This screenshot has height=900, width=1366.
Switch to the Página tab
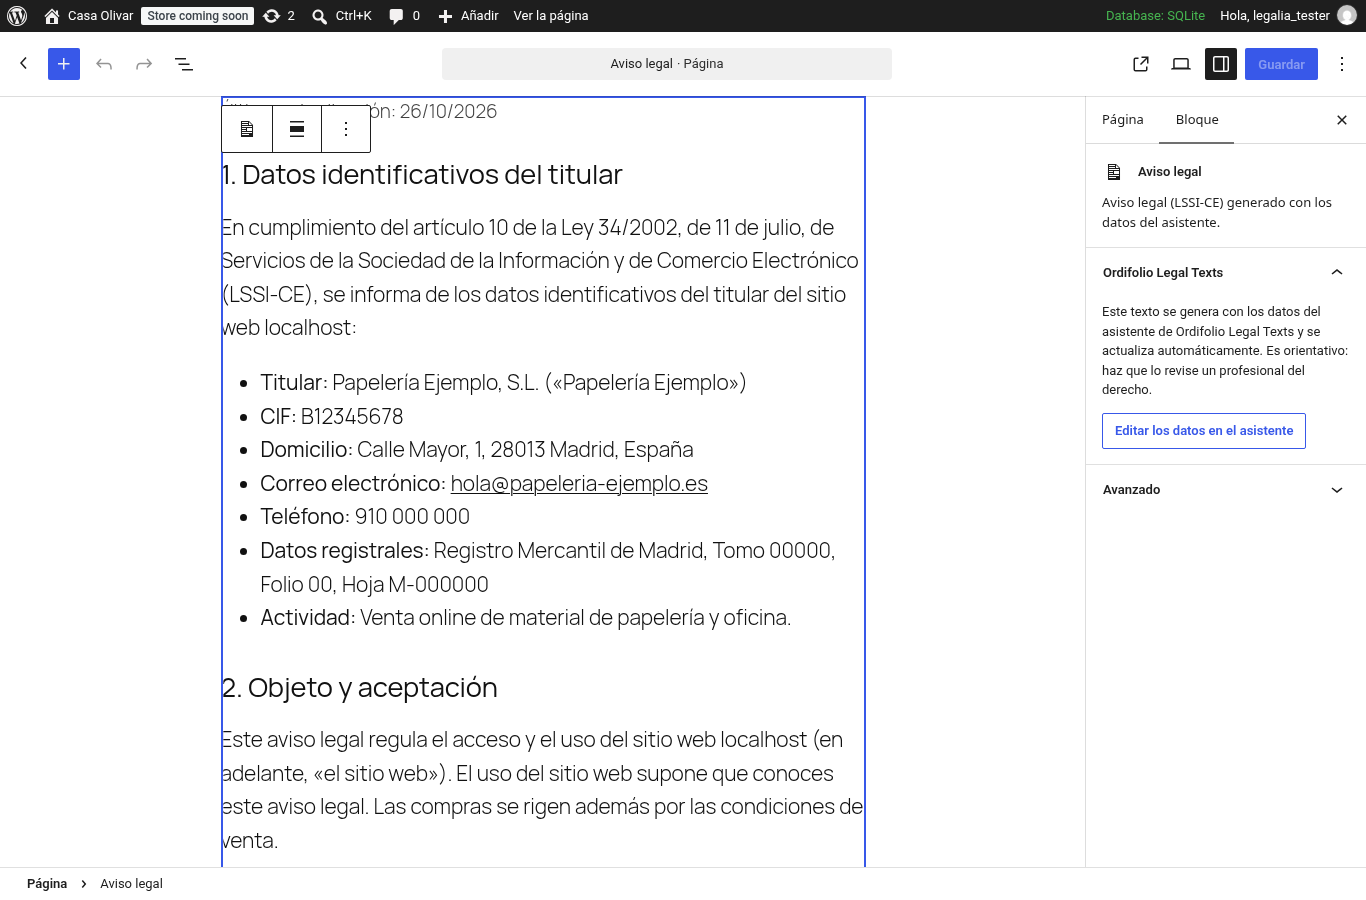point(1123,120)
